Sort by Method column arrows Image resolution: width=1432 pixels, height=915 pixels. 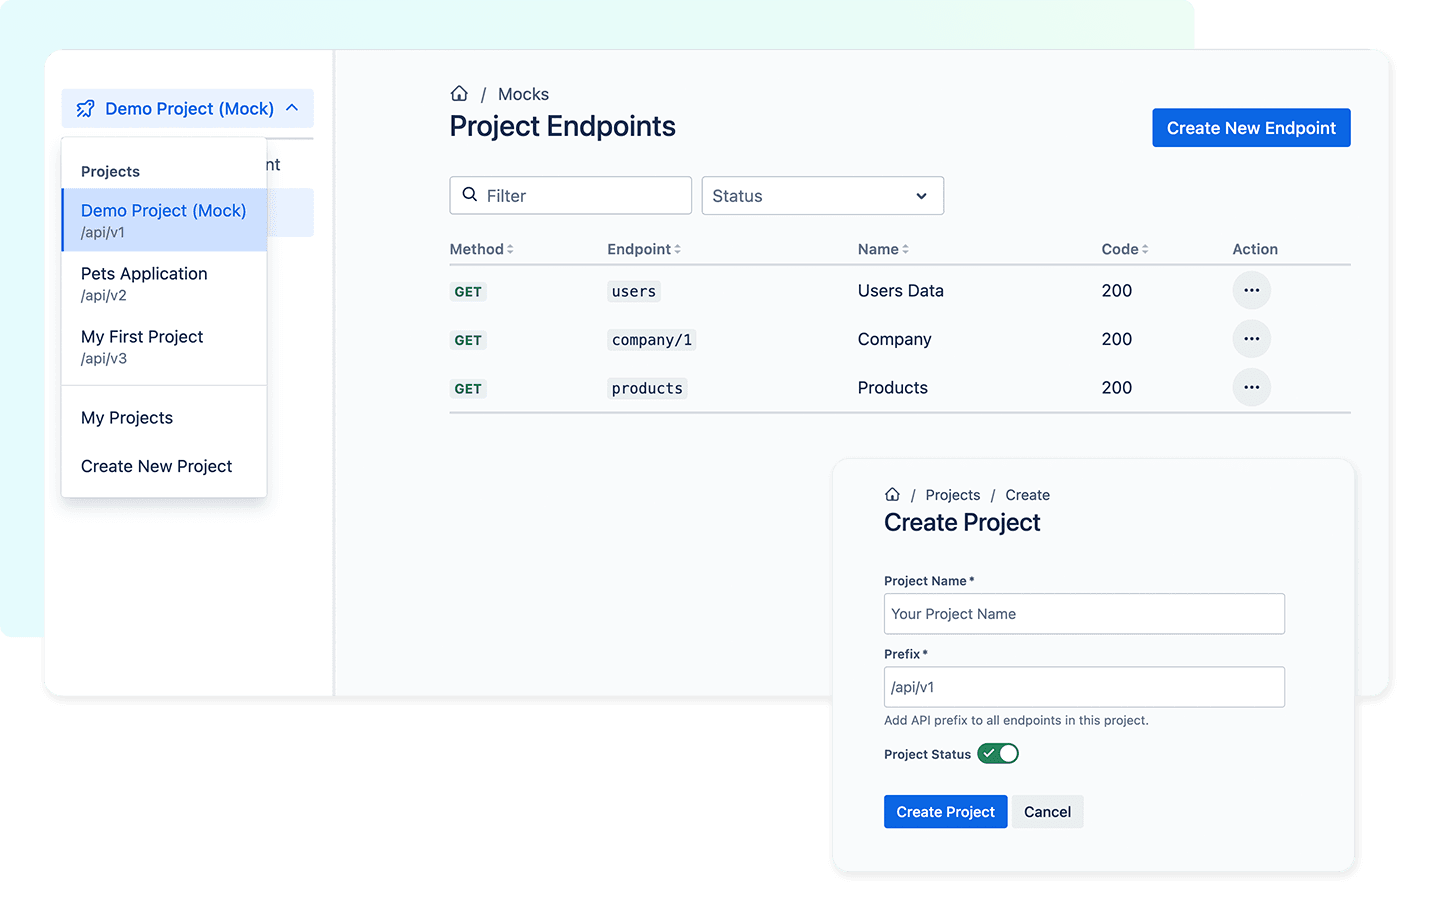coord(510,249)
